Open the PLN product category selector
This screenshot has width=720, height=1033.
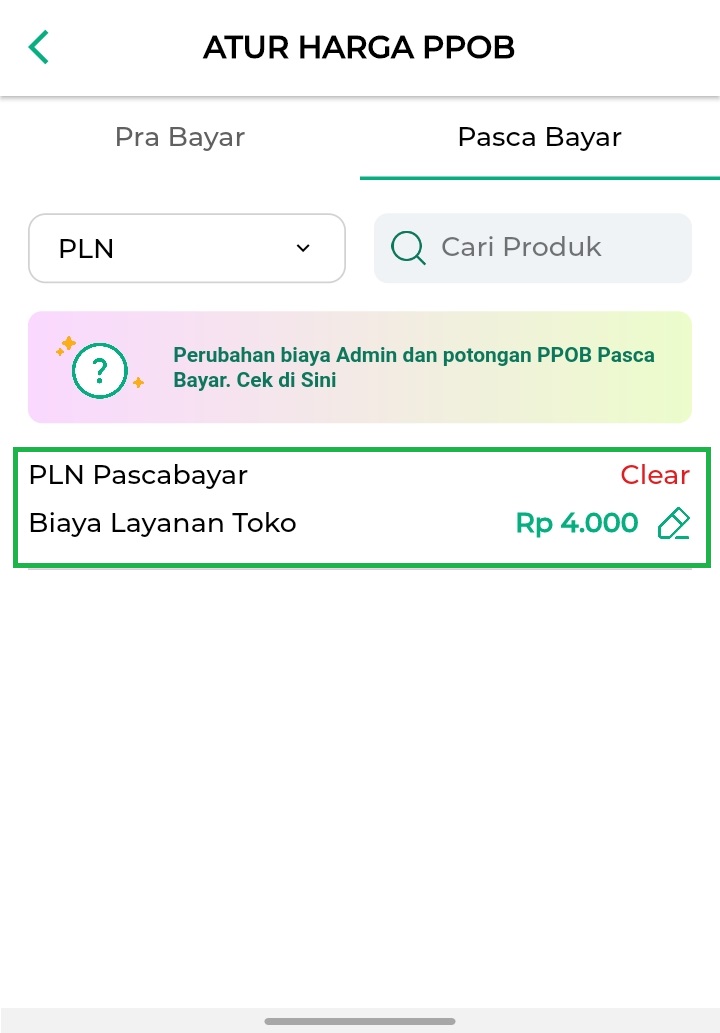pyautogui.click(x=187, y=248)
